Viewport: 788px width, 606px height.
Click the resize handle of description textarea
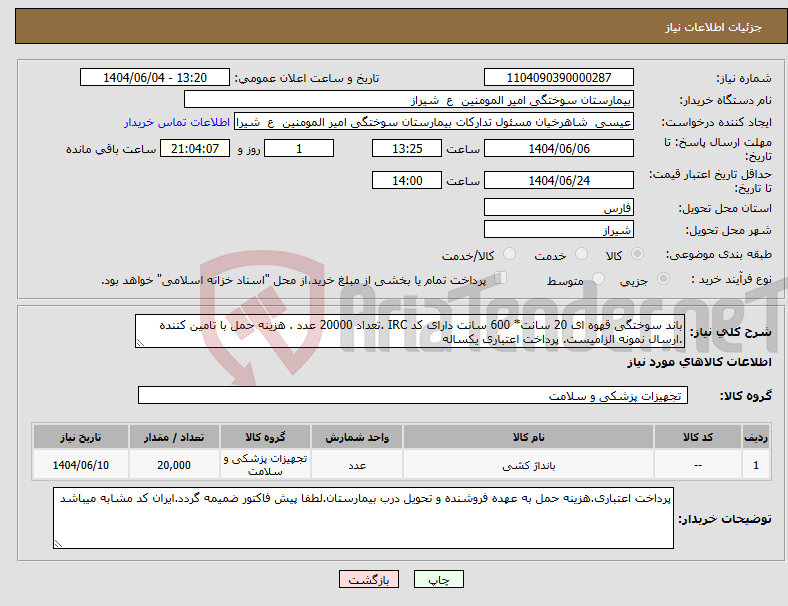tap(140, 343)
